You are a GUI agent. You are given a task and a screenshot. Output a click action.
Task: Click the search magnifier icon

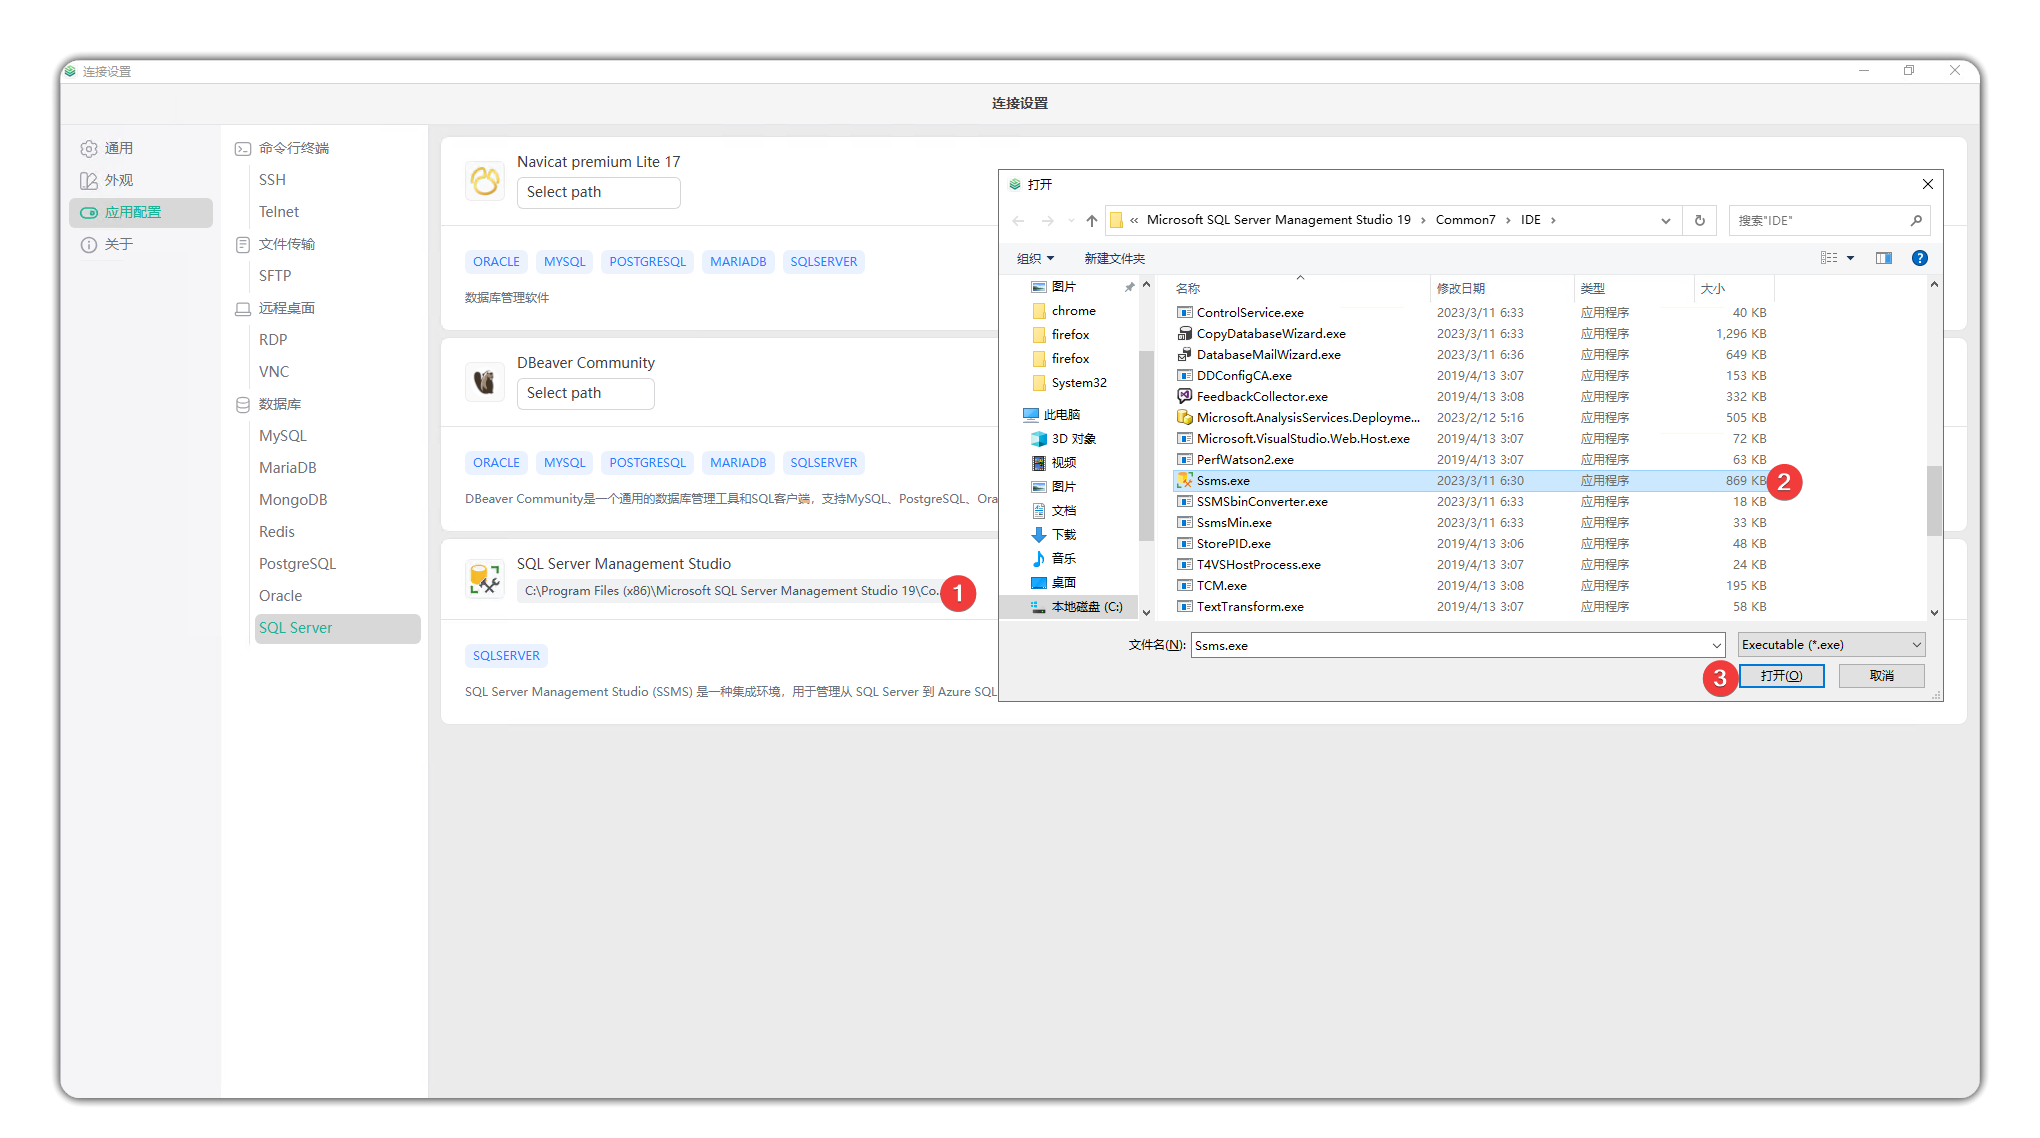[x=1916, y=220]
